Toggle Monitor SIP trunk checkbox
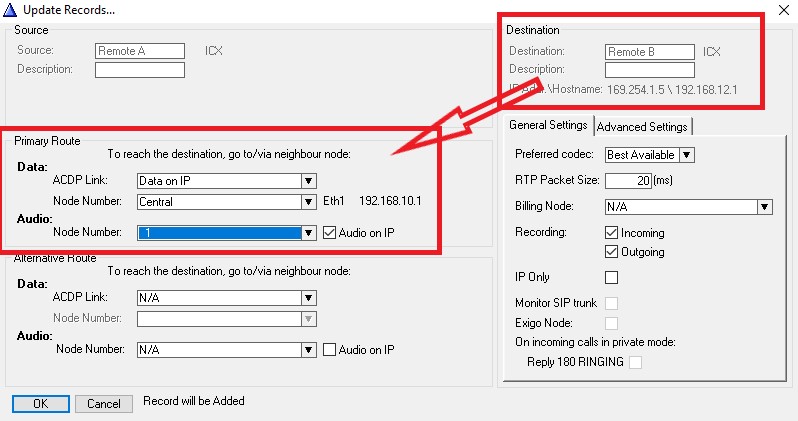 611,303
